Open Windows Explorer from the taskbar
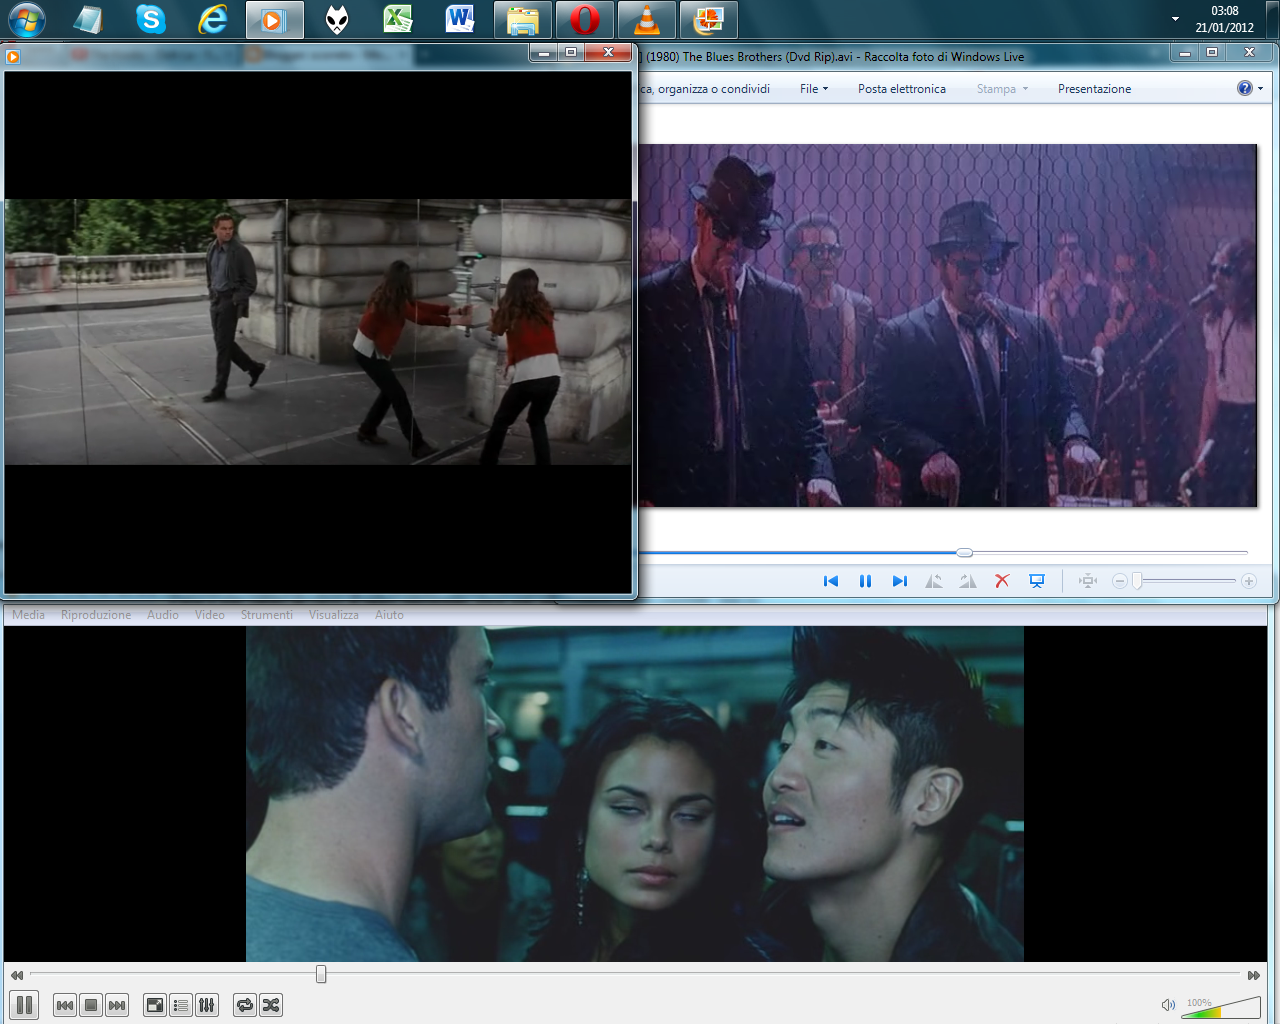 (x=523, y=20)
